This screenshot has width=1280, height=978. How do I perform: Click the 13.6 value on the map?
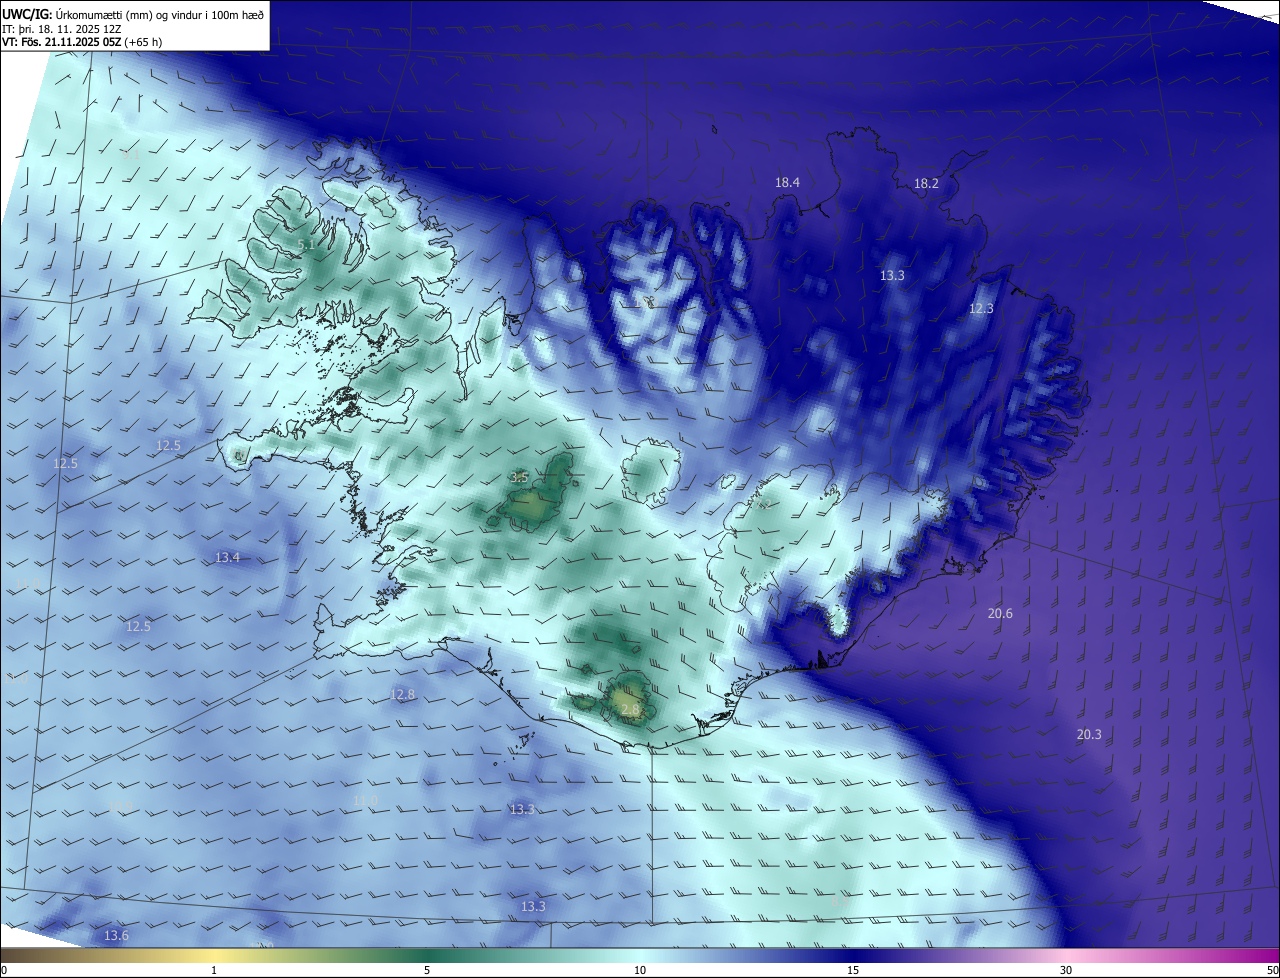tap(116, 935)
